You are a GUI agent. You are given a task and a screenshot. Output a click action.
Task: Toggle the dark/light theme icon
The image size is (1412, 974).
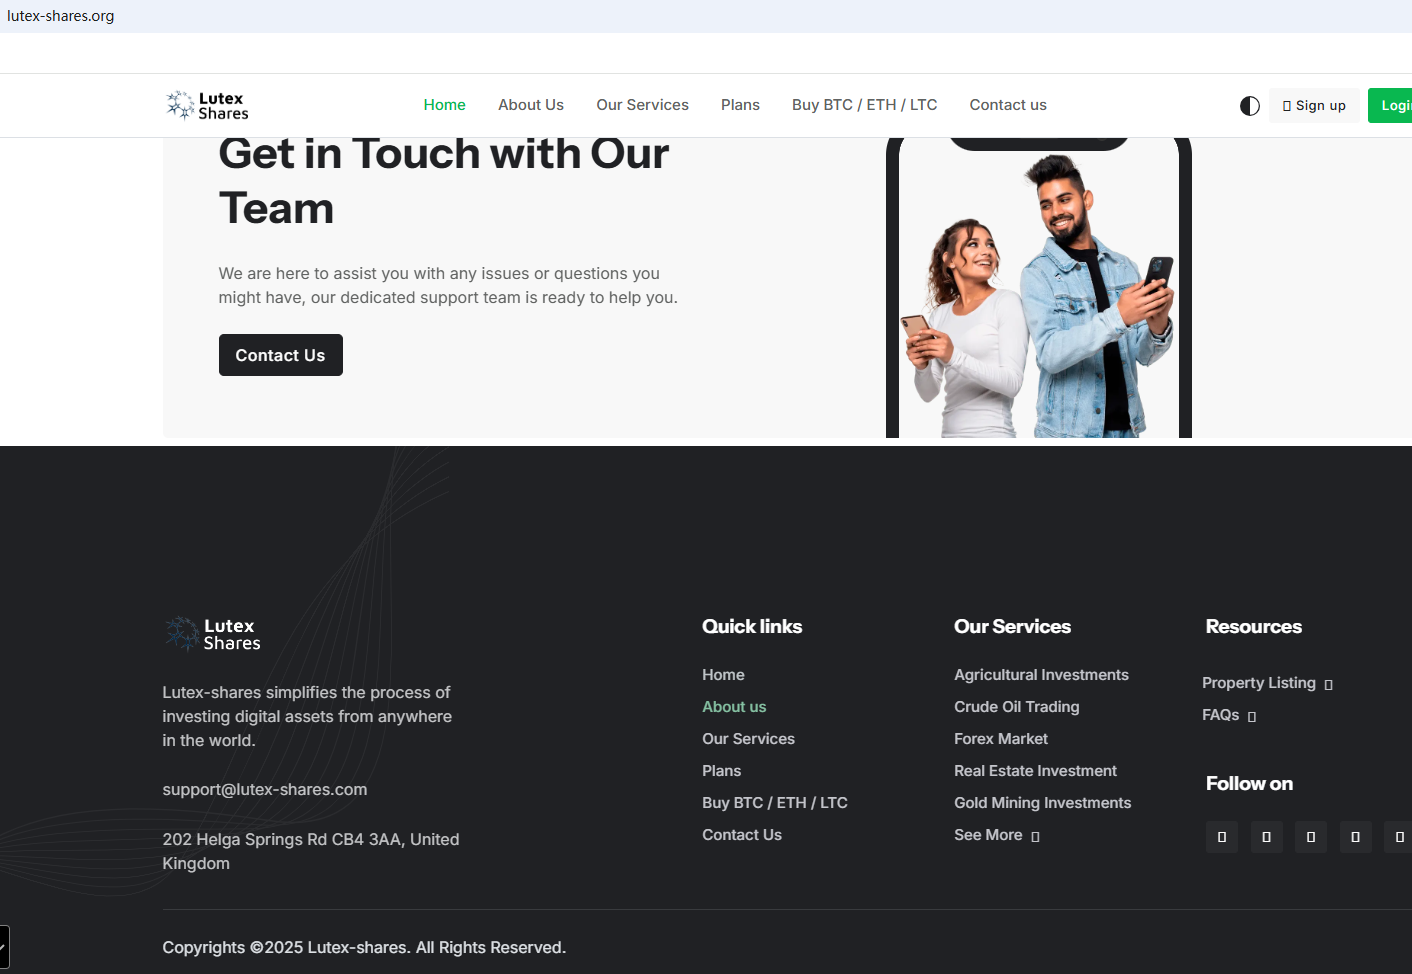1249,106
